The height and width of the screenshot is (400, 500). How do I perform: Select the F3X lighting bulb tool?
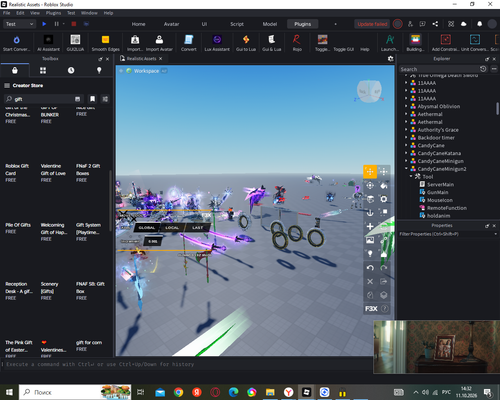pyautogui.click(x=370, y=254)
